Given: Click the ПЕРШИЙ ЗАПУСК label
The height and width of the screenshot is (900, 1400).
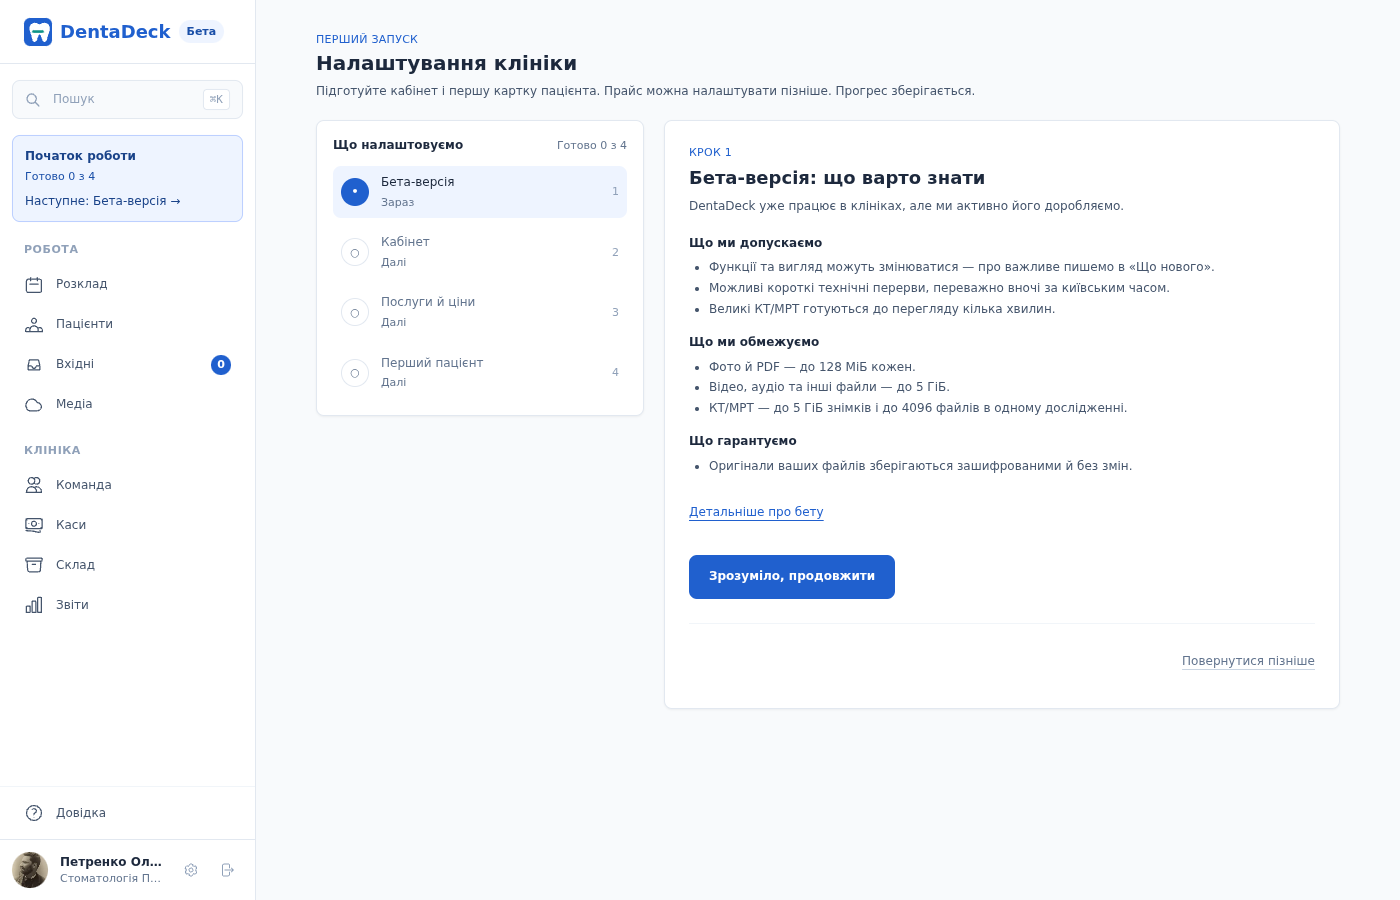Looking at the screenshot, I should click(367, 40).
